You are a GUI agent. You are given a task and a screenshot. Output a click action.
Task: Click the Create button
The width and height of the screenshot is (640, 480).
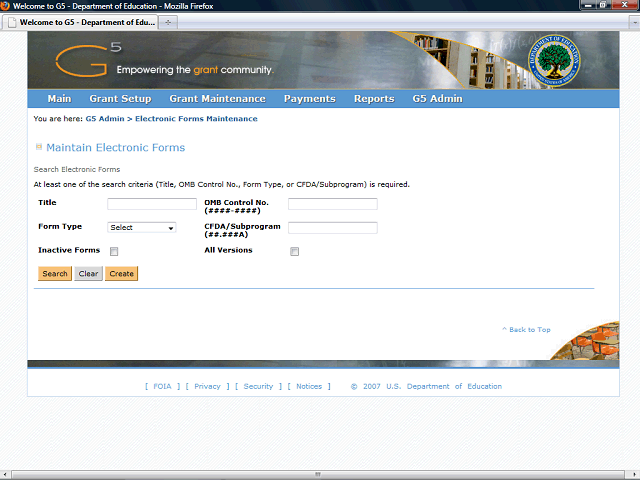coord(121,273)
